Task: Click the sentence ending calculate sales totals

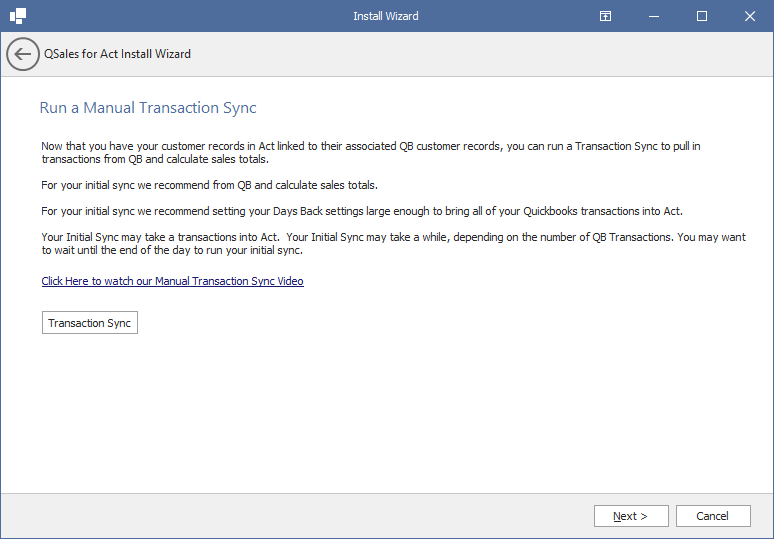Action: coord(209,185)
